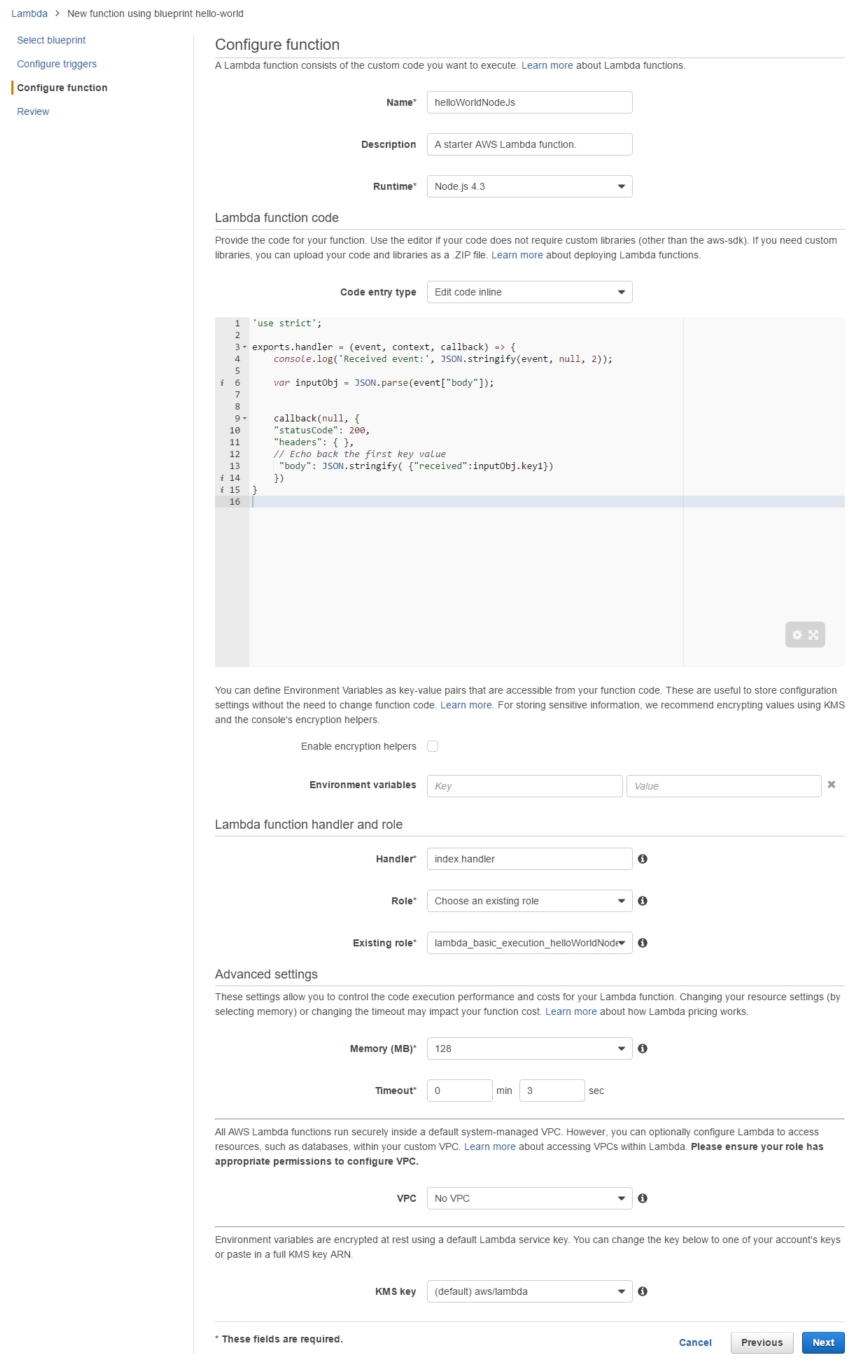866x1365 pixels.
Task: Show info for the Existing role field
Action: coord(643,942)
